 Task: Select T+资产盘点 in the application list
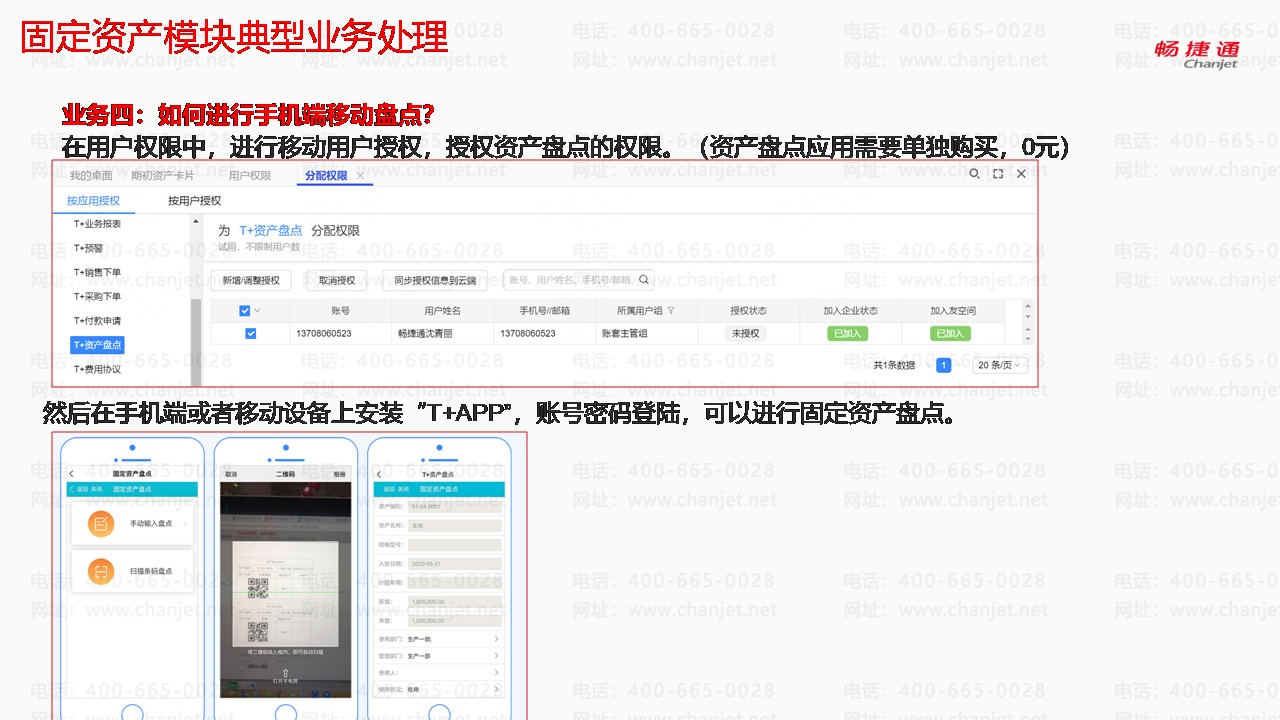click(x=98, y=345)
